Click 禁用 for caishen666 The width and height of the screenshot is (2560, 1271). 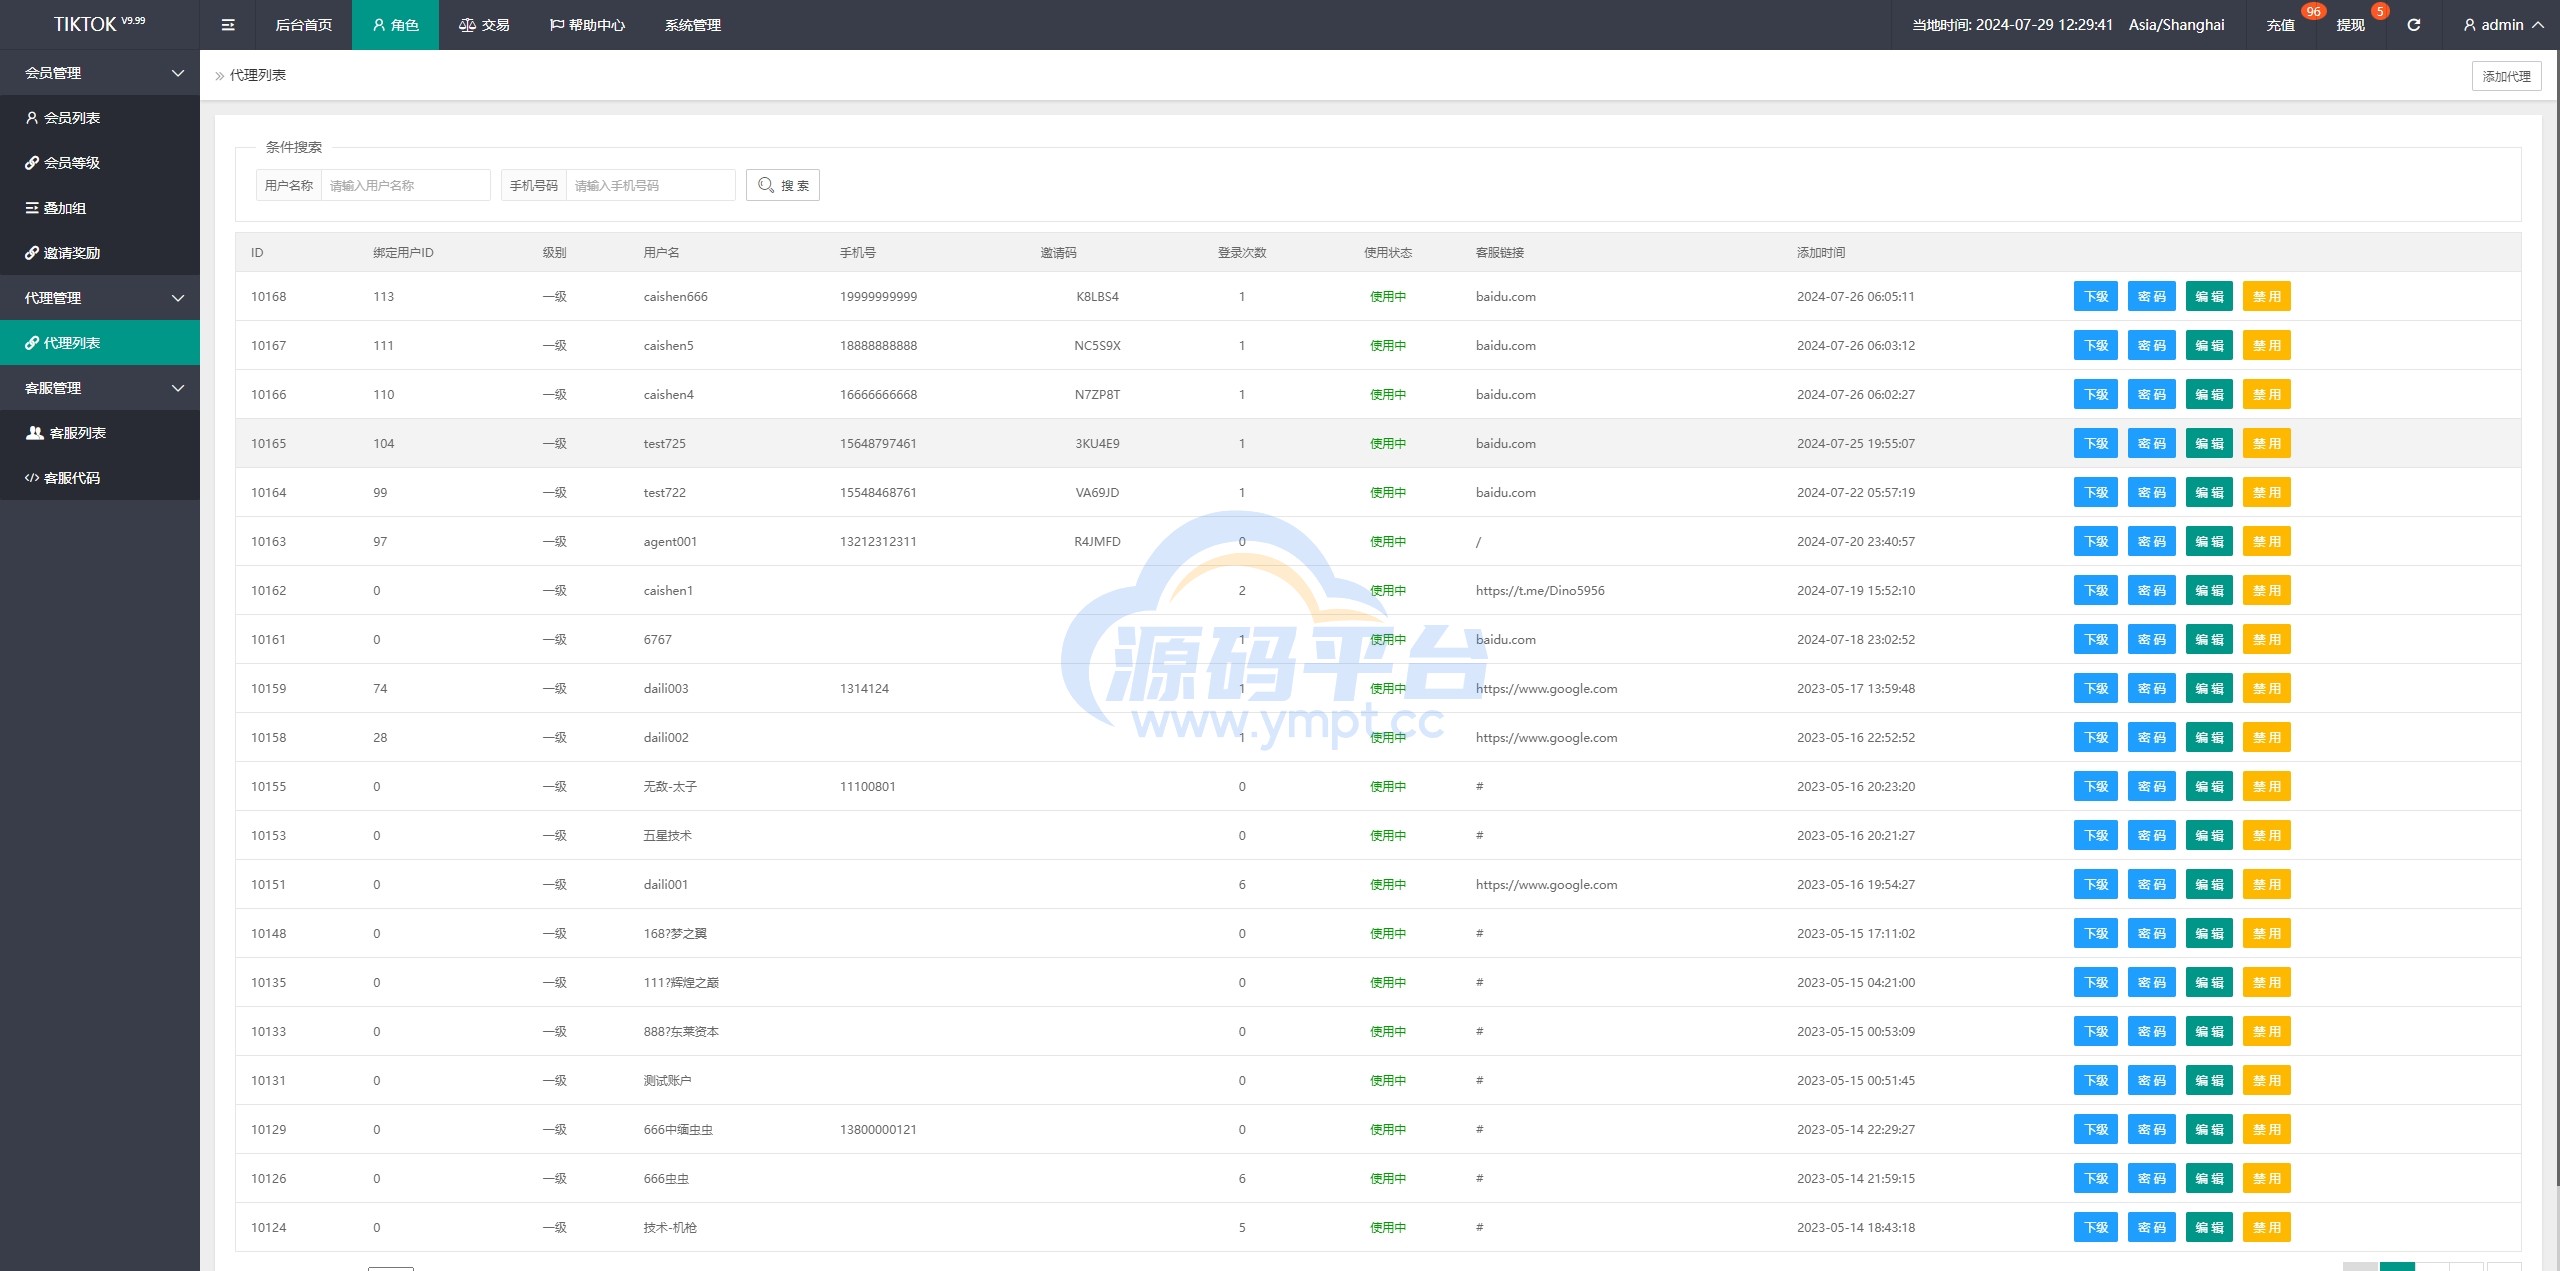coord(2267,296)
